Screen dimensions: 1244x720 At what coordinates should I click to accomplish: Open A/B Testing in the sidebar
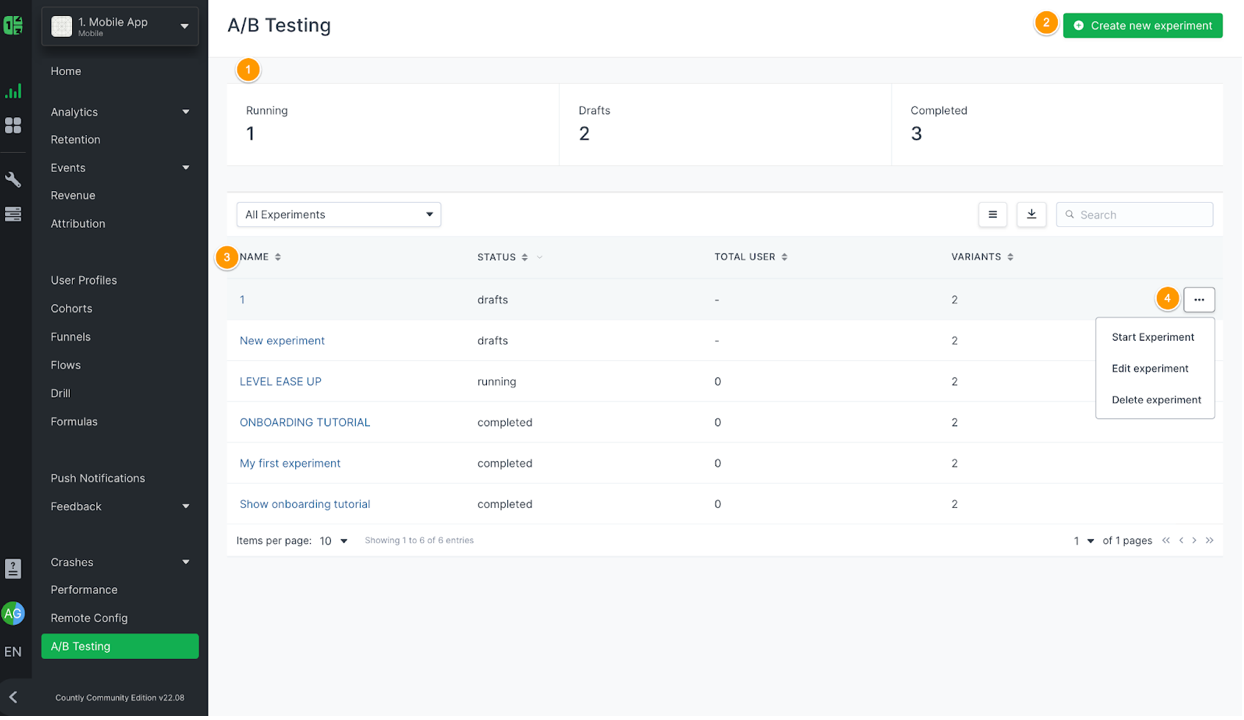pos(120,647)
